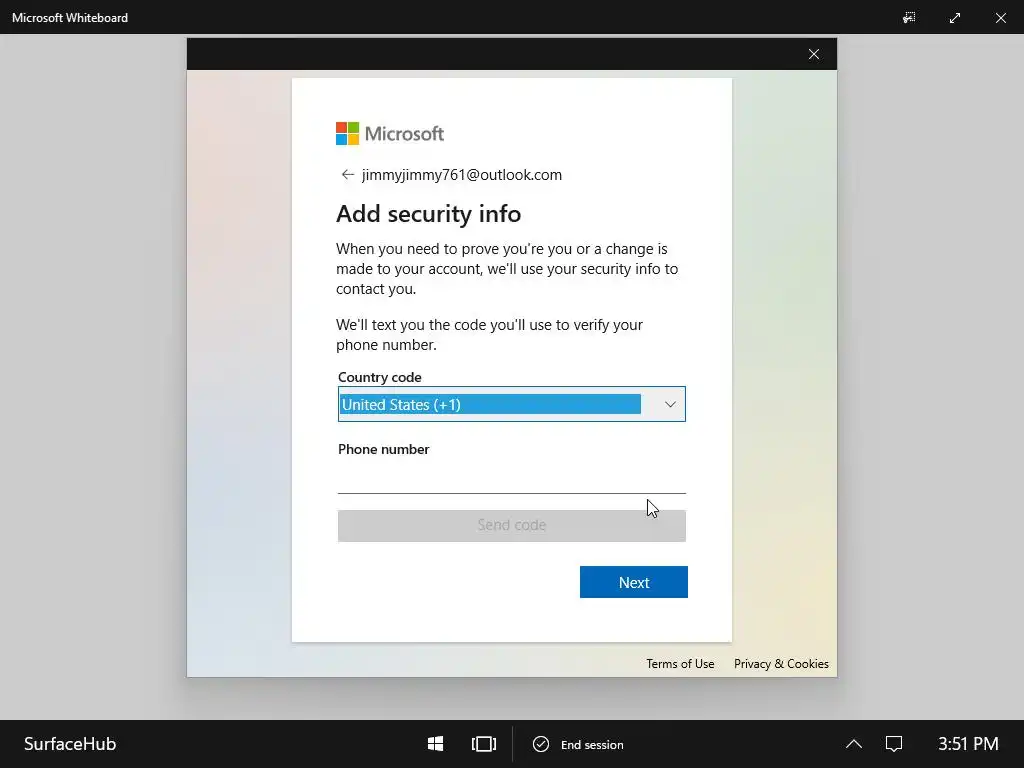Open Task View on the taskbar

tap(484, 744)
